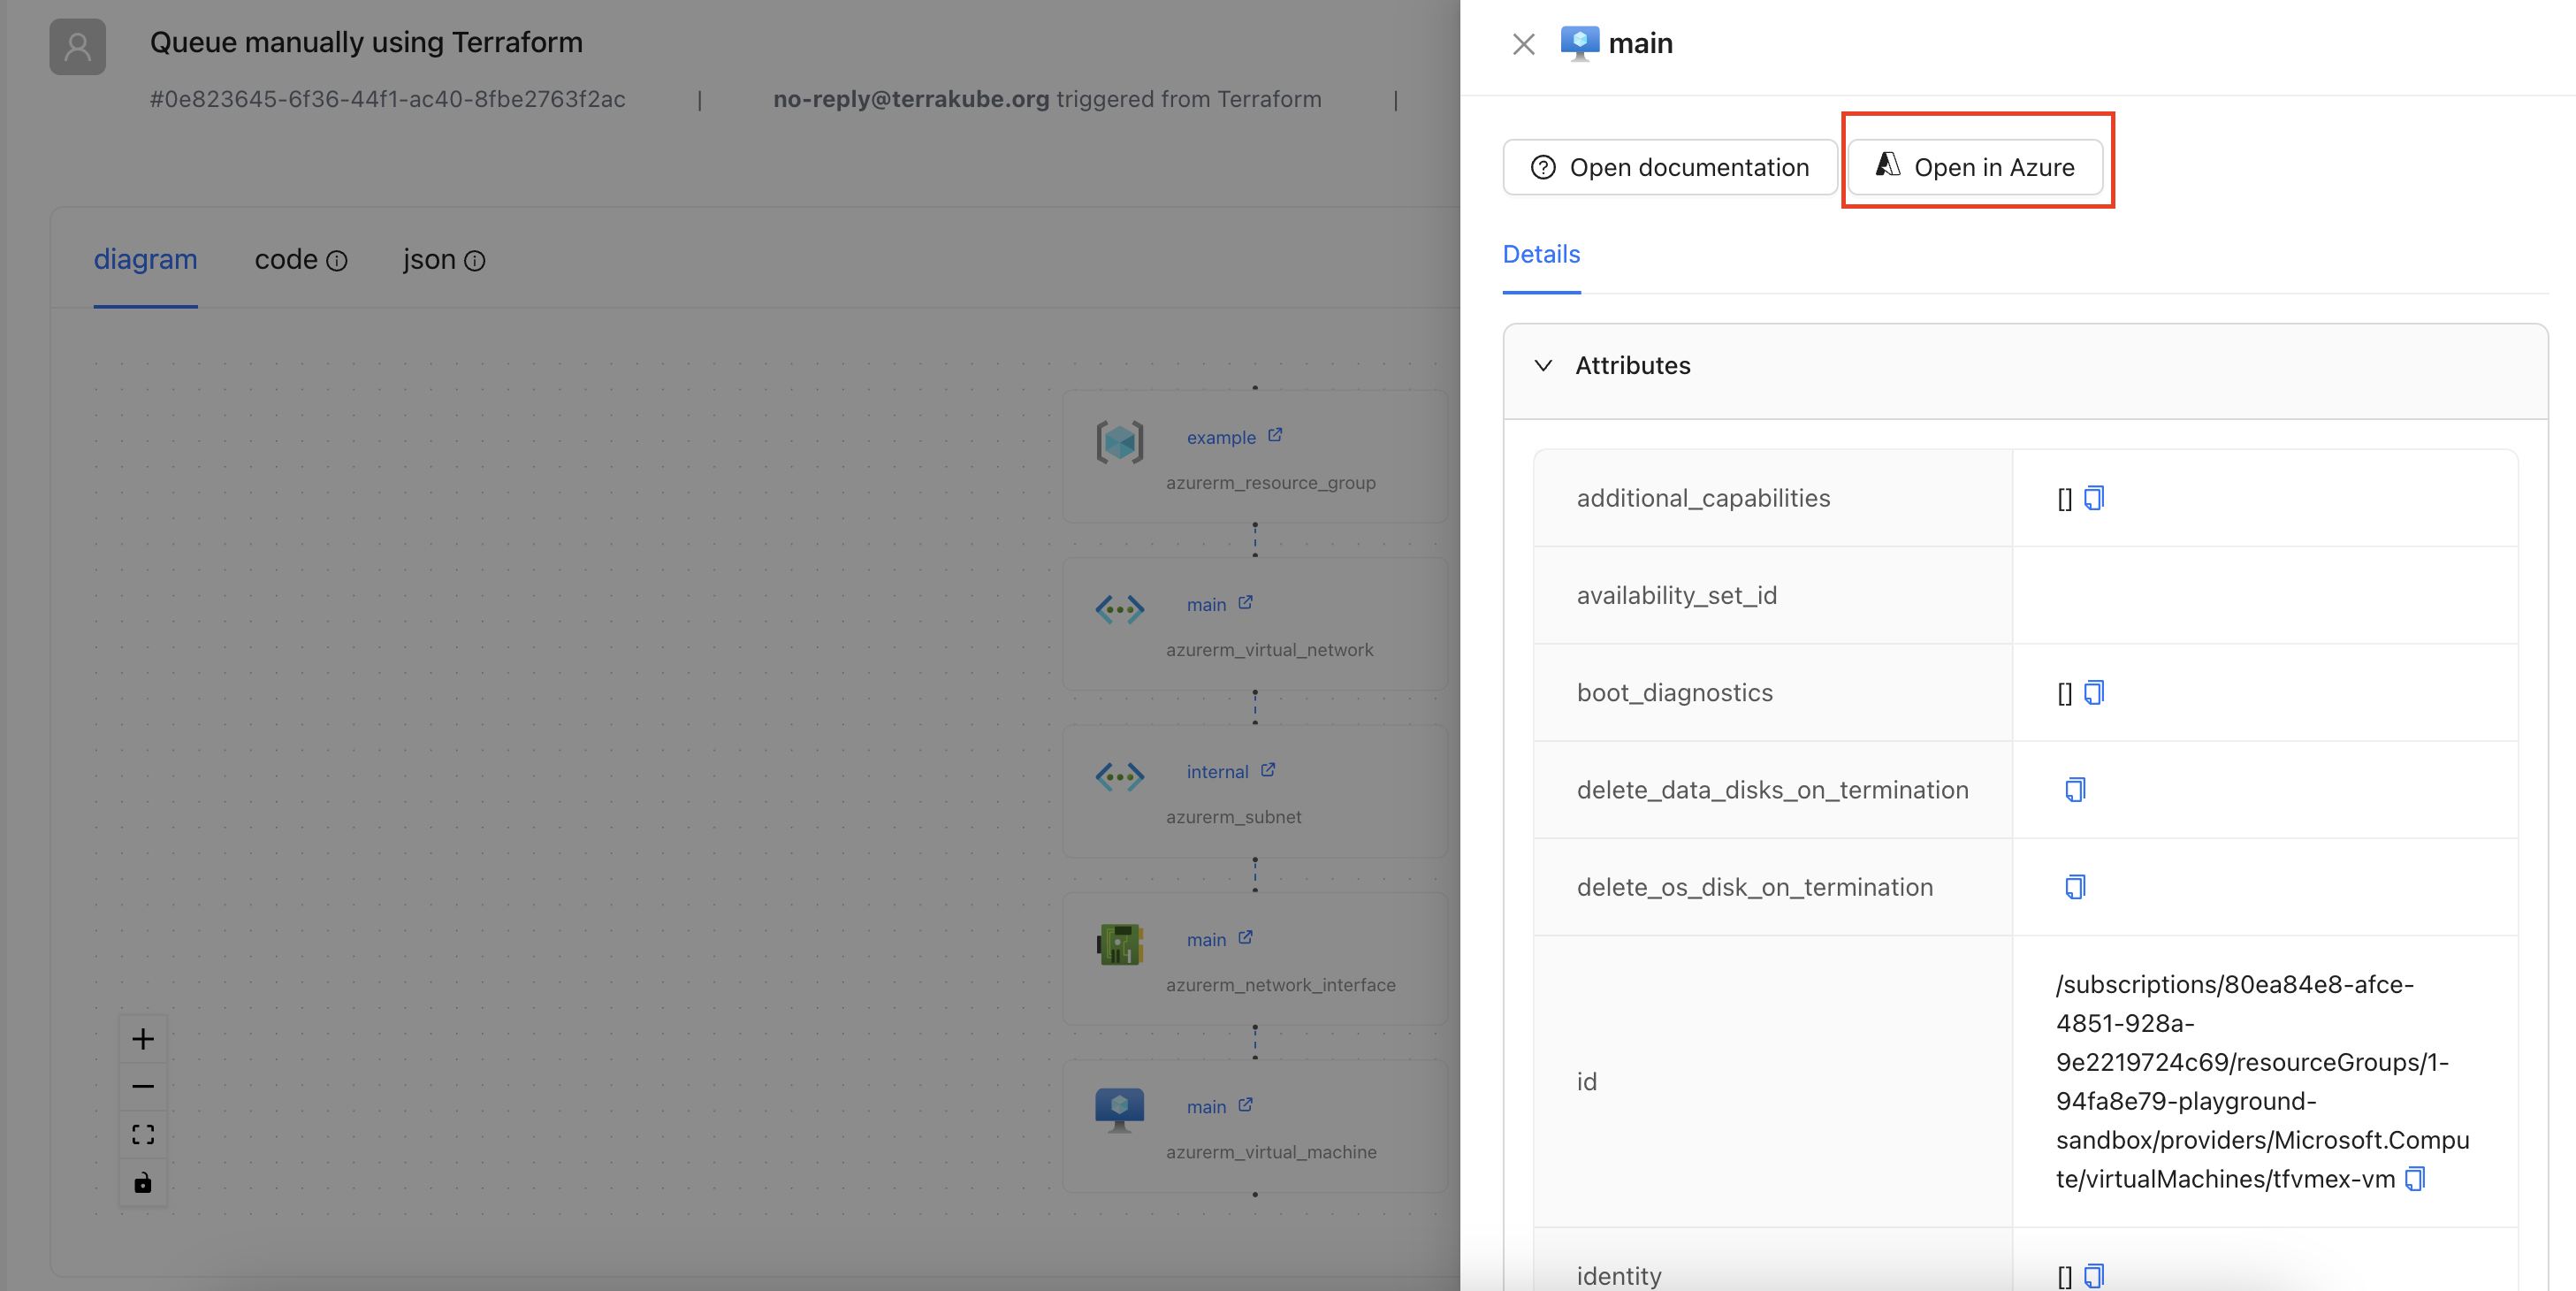
Task: Toggle the diagram interactivity lock
Action: pos(143,1183)
